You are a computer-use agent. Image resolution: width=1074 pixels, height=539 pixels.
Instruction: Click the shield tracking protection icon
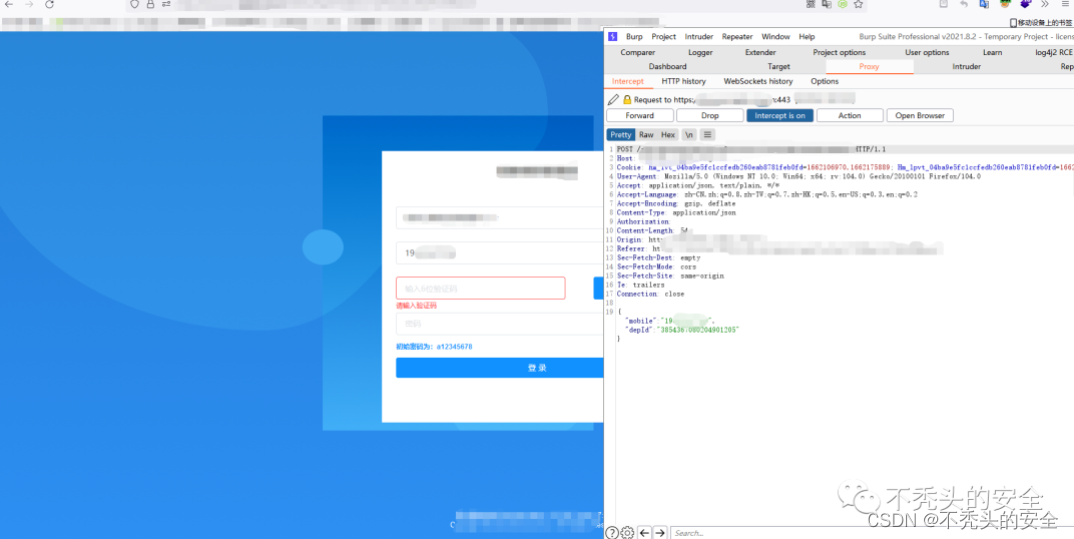[134, 4]
